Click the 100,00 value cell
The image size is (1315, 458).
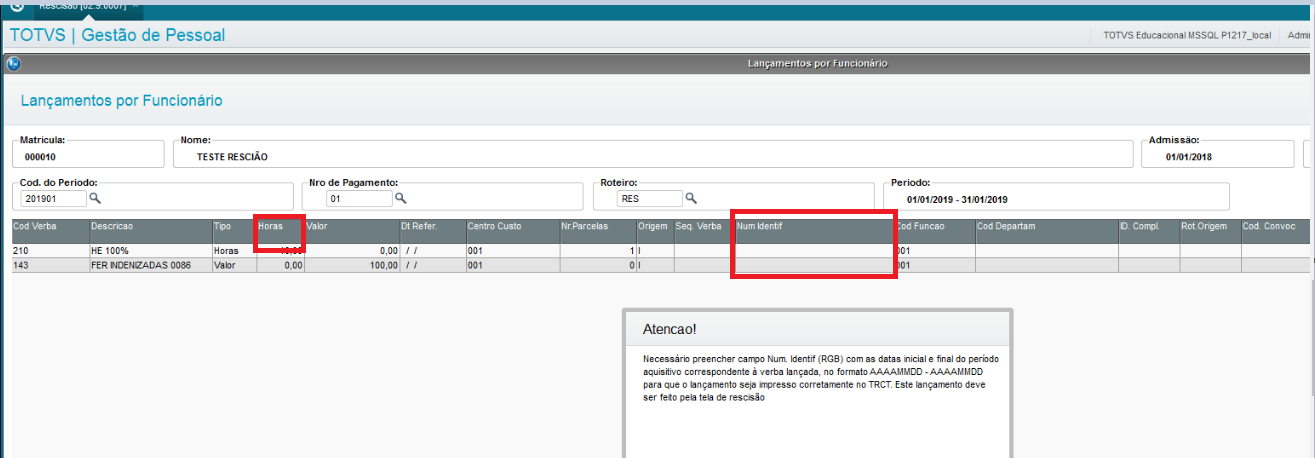click(x=351, y=265)
